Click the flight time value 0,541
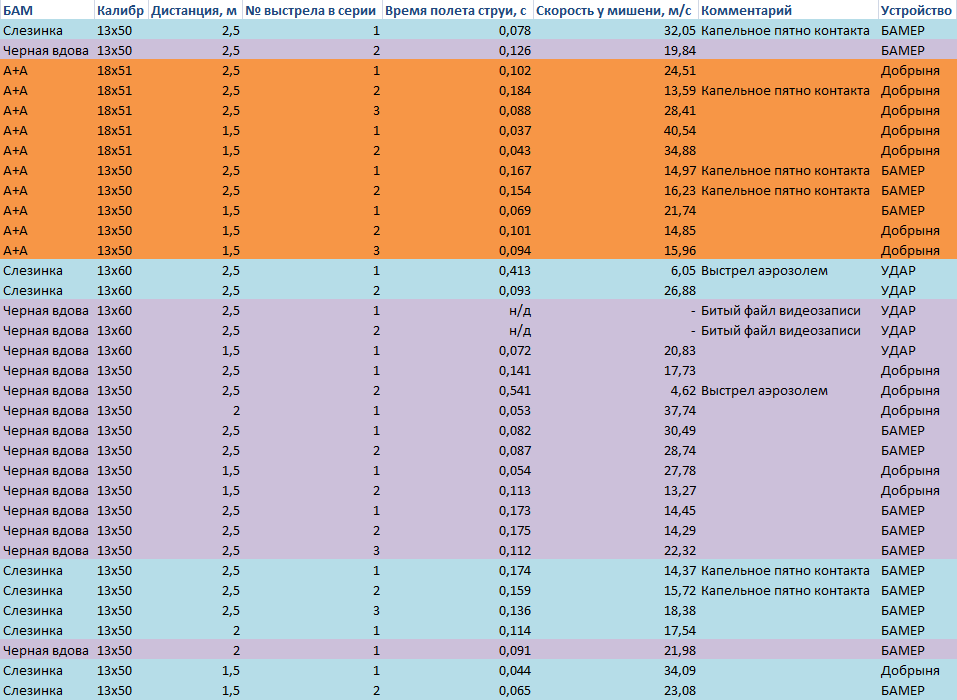 coord(514,391)
